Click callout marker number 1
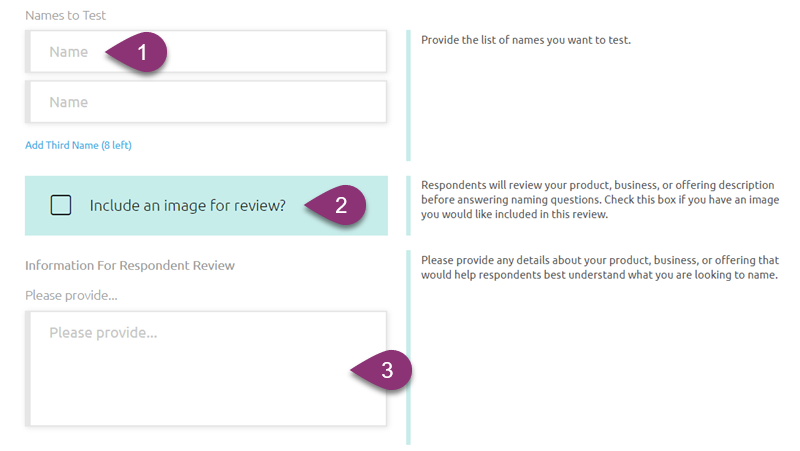This screenshot has height=451, width=800. click(142, 53)
